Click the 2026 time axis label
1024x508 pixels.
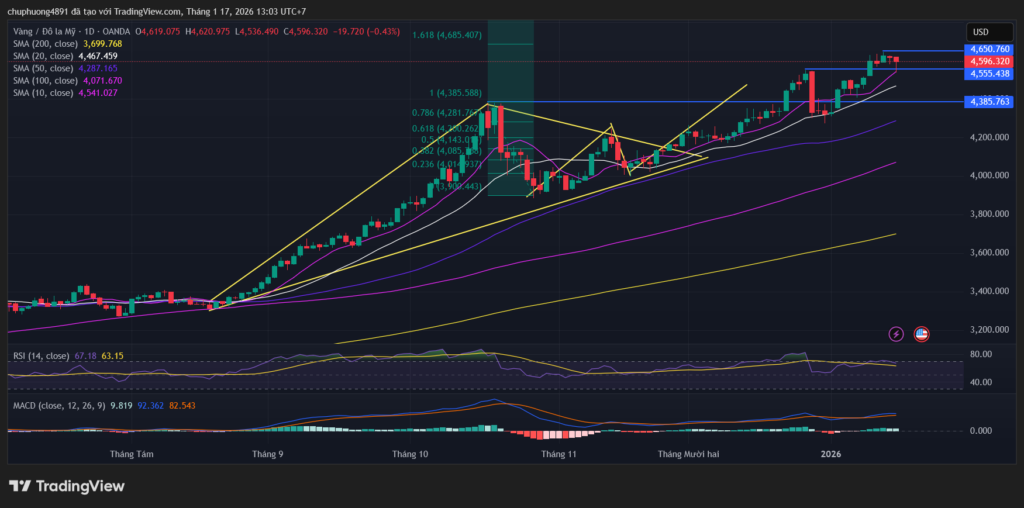coord(831,454)
